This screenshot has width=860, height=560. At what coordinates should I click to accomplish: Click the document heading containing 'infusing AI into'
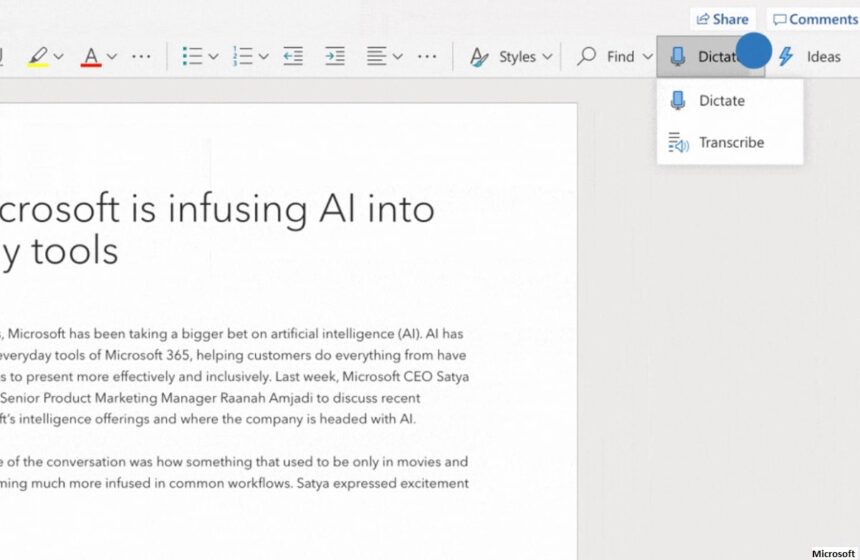point(218,210)
